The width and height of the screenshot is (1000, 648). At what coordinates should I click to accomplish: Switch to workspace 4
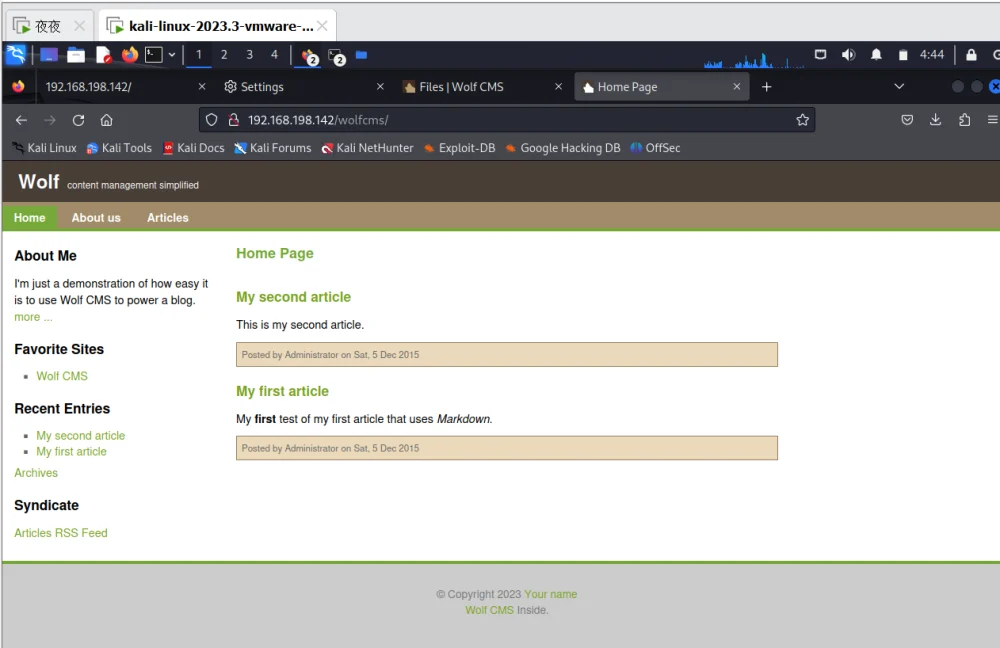tap(274, 55)
